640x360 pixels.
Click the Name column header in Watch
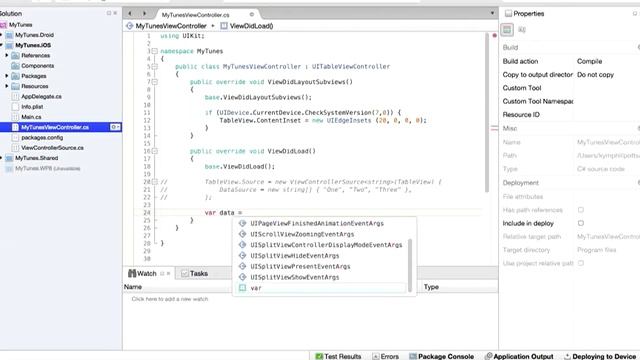click(x=133, y=287)
